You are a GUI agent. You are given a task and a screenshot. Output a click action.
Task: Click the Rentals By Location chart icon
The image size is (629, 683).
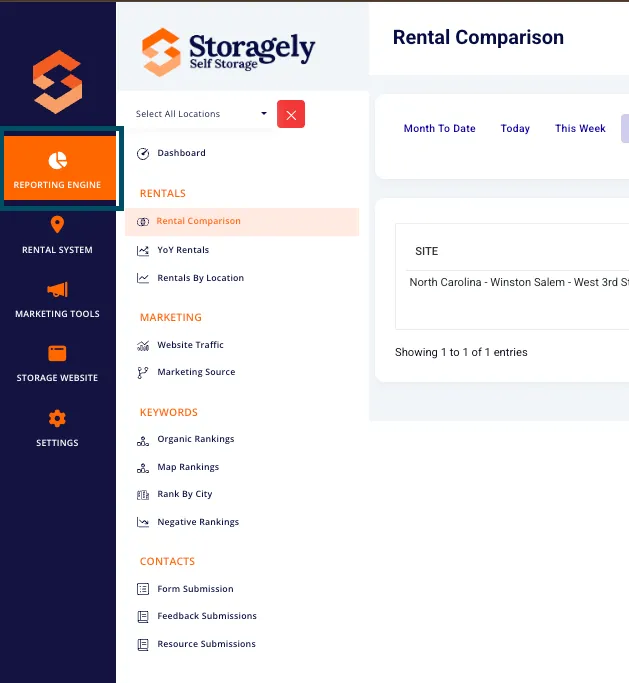pos(143,278)
